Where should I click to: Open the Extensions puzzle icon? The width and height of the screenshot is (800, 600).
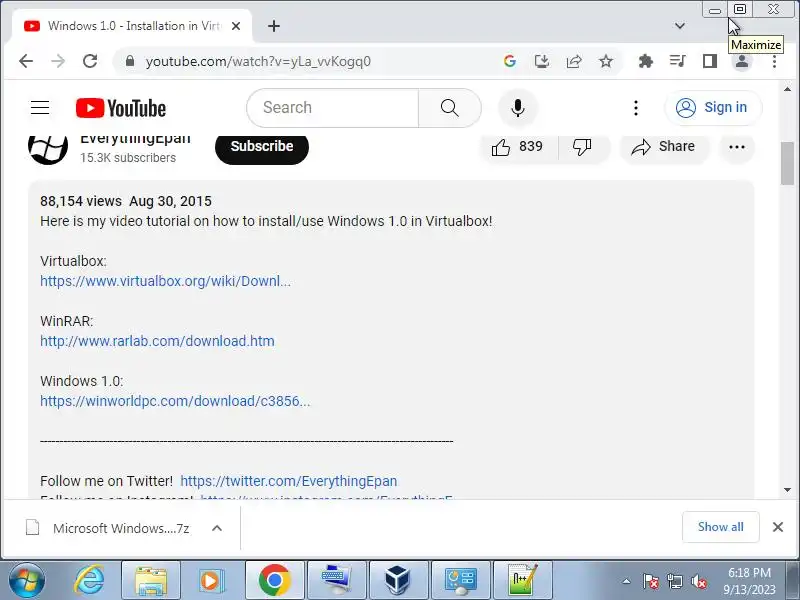(x=646, y=62)
